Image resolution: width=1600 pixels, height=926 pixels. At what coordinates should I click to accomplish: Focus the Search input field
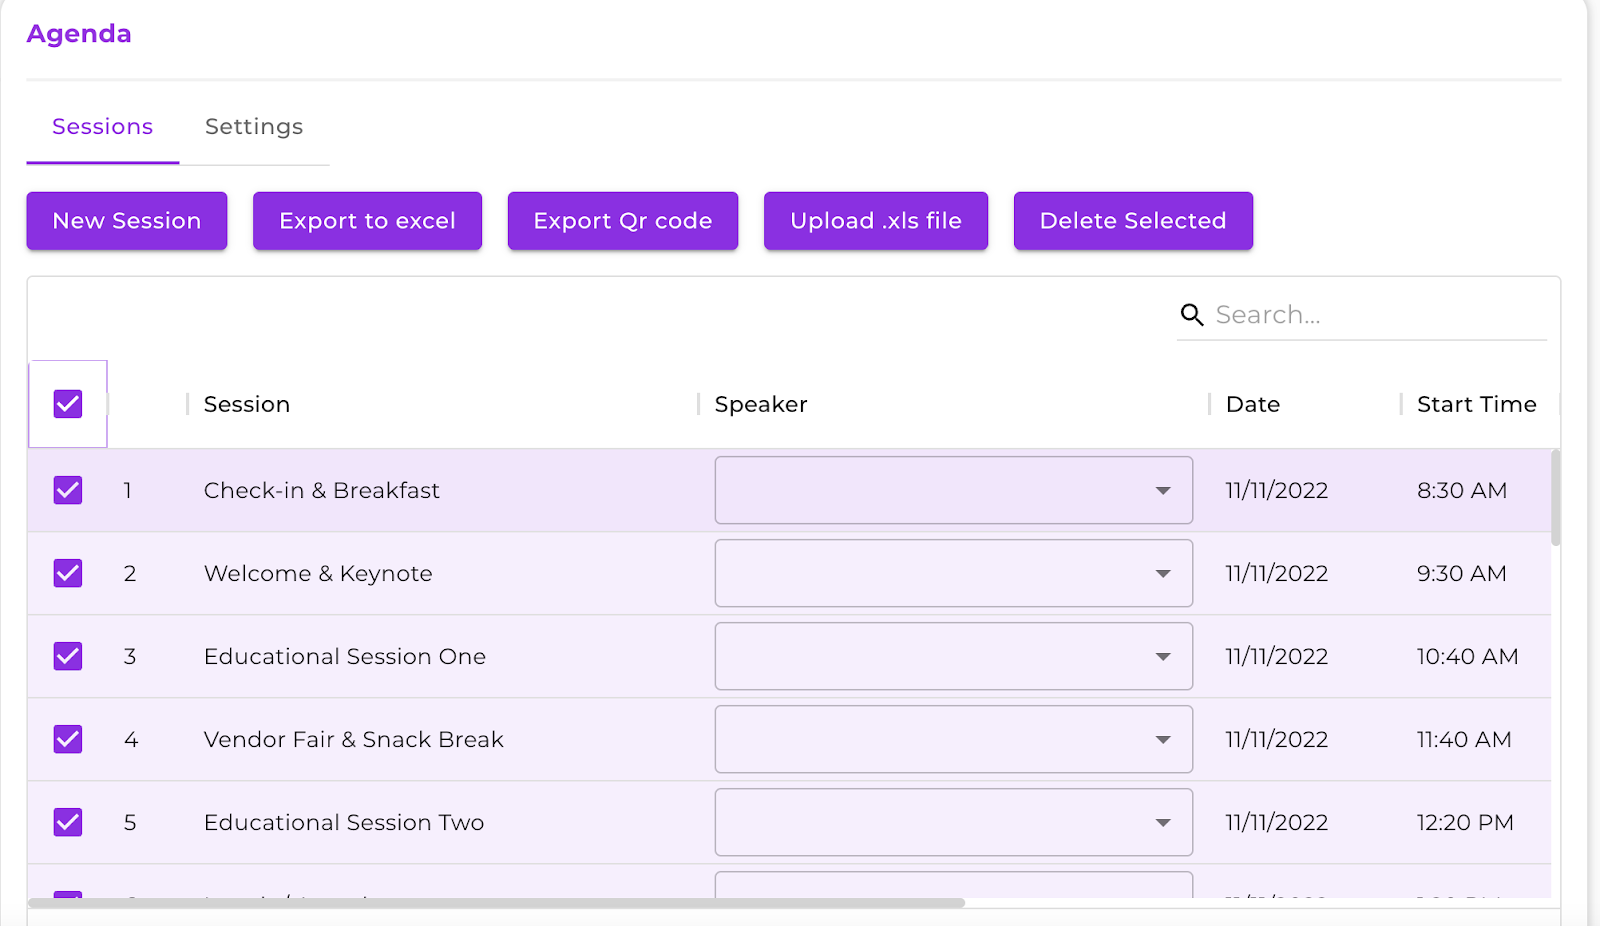[1378, 315]
